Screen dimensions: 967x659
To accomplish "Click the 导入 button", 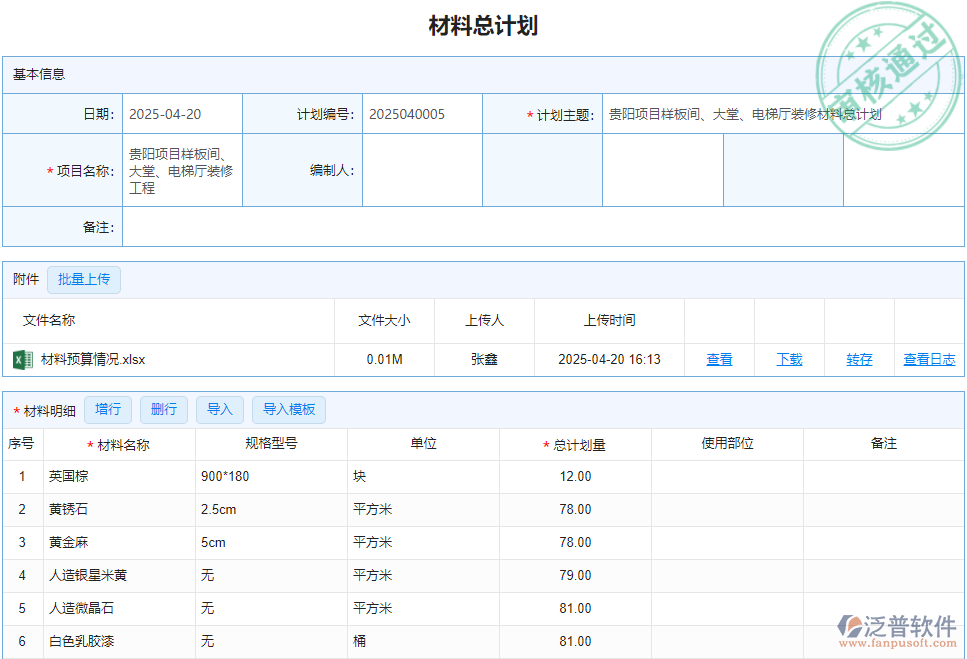I will coord(219,410).
